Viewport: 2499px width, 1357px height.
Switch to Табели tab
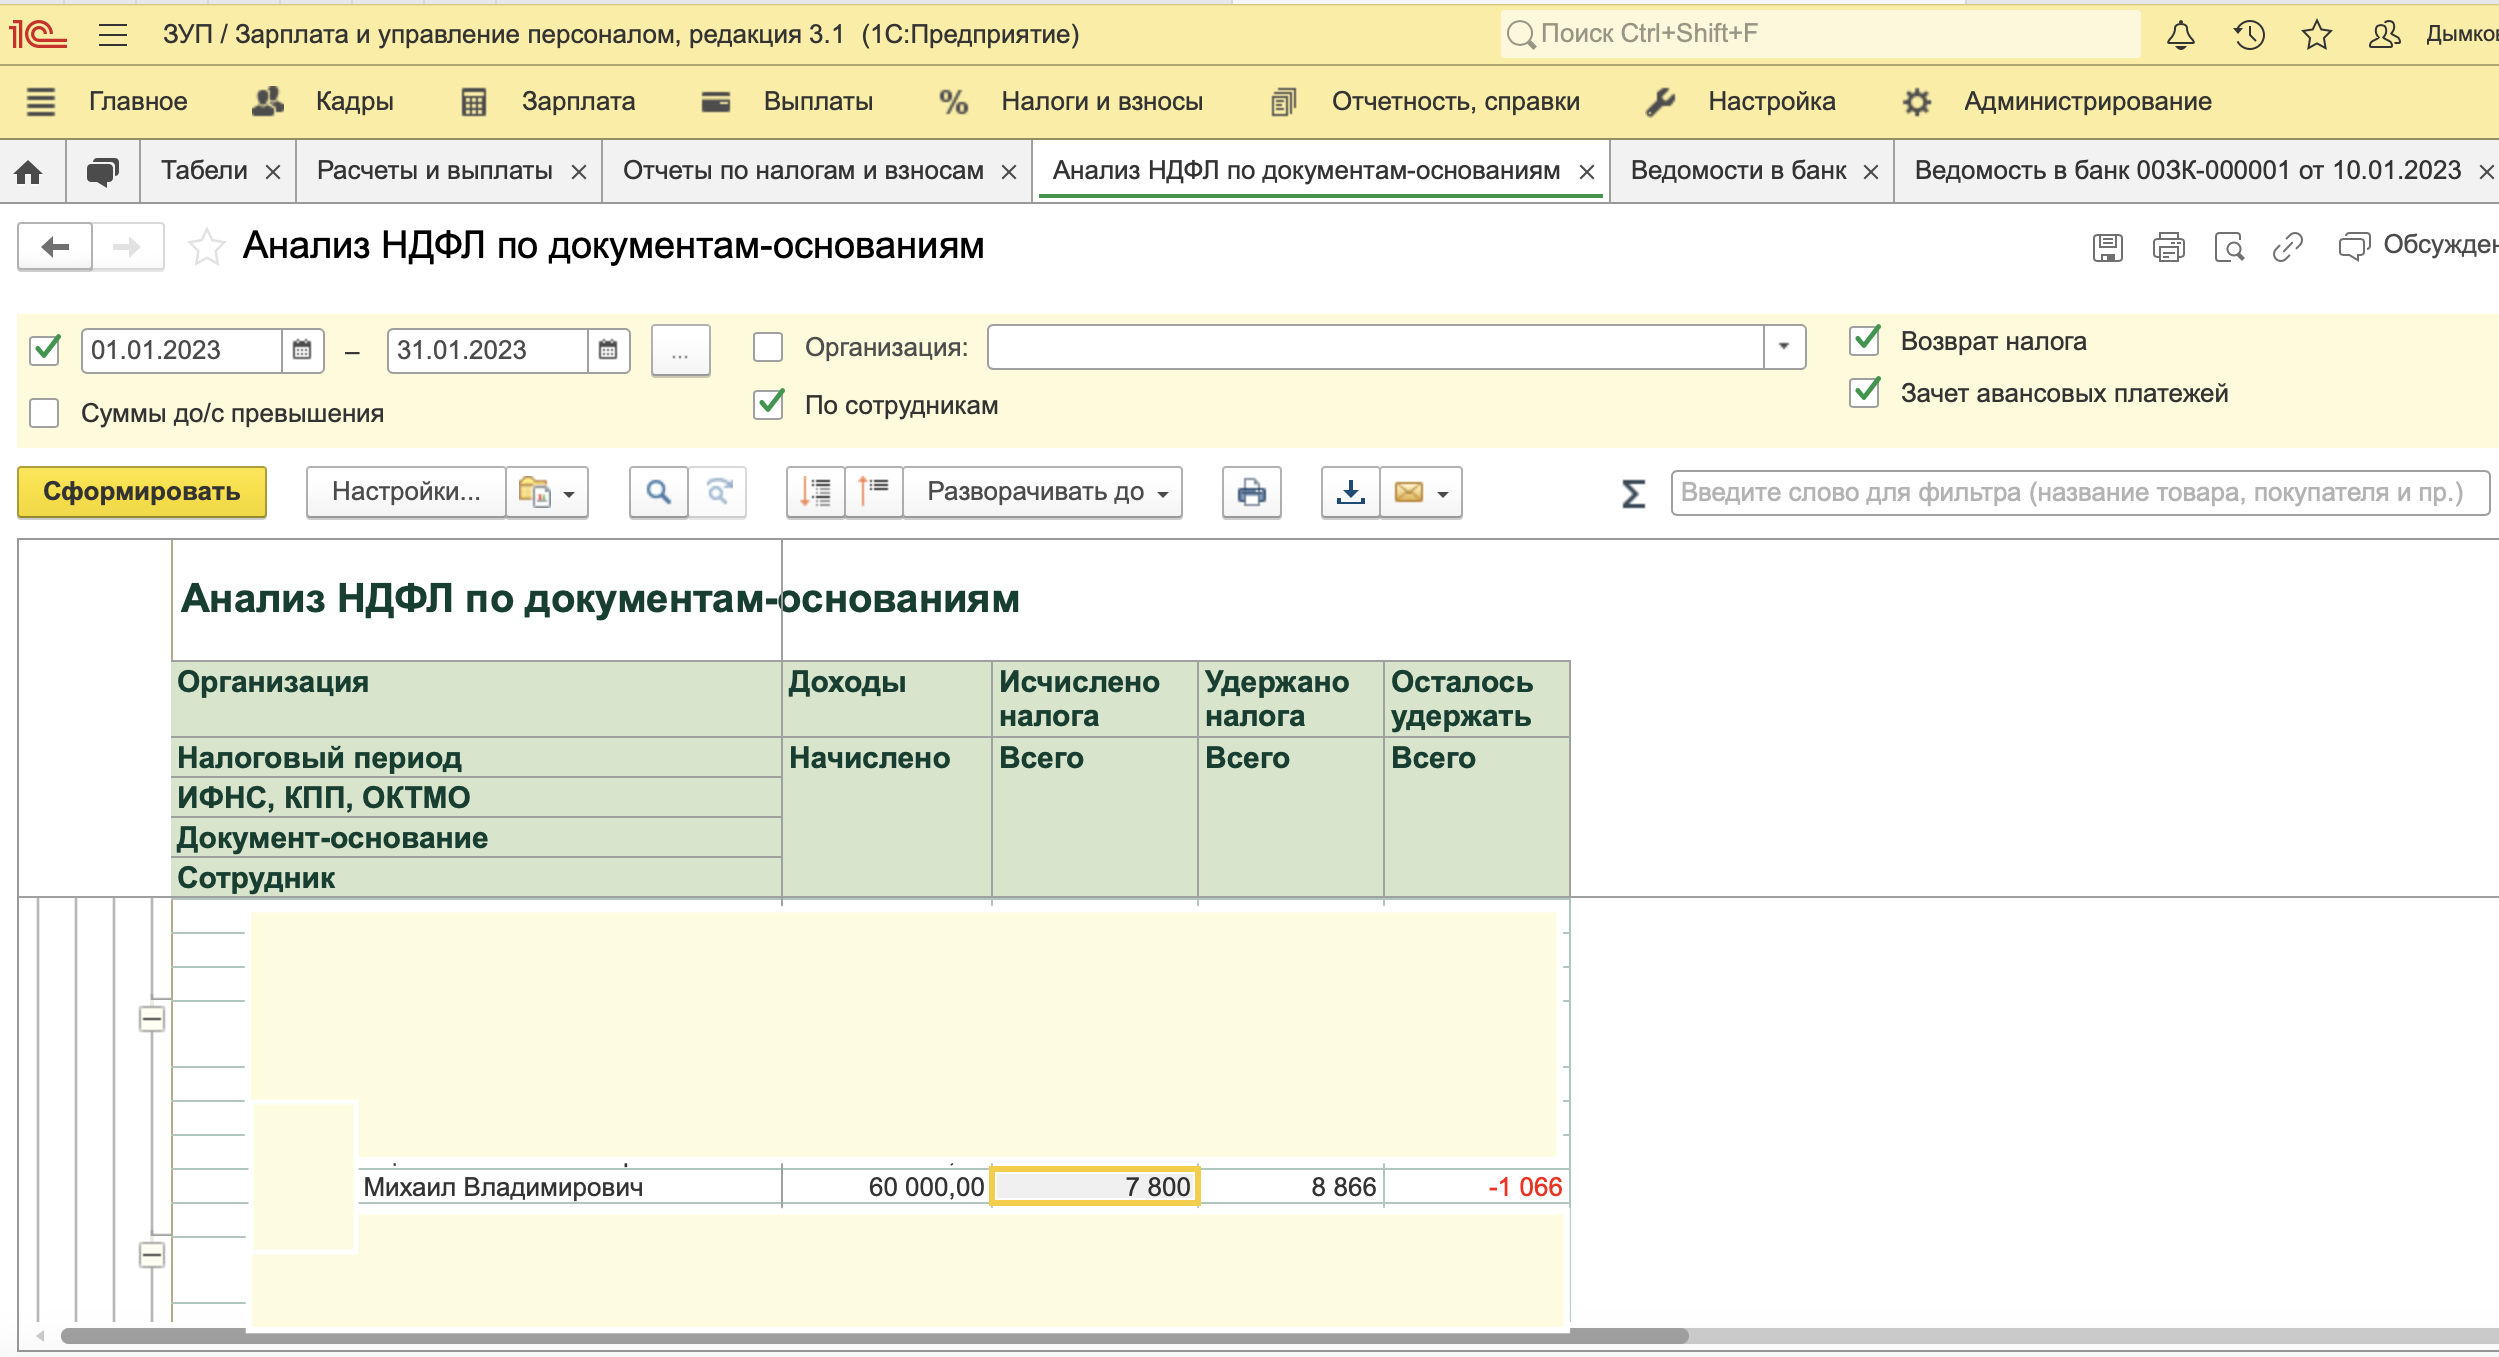click(204, 171)
